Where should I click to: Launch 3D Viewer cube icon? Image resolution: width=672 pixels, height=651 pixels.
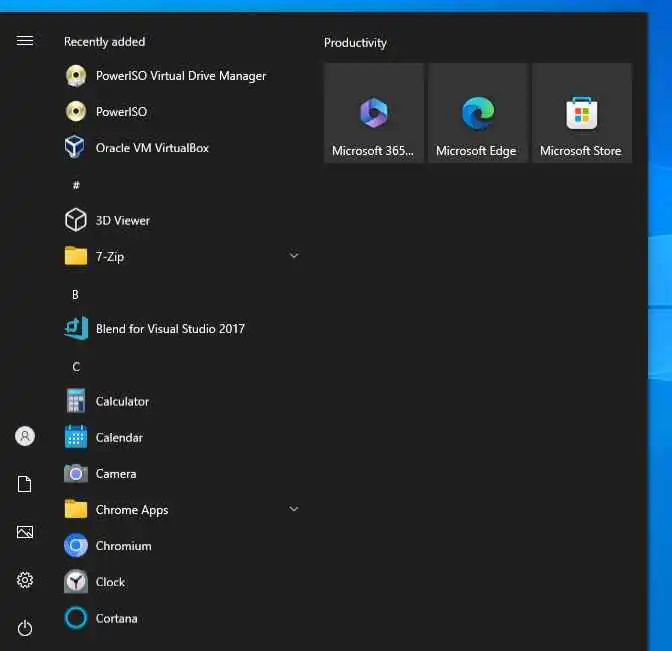pyautogui.click(x=76, y=220)
